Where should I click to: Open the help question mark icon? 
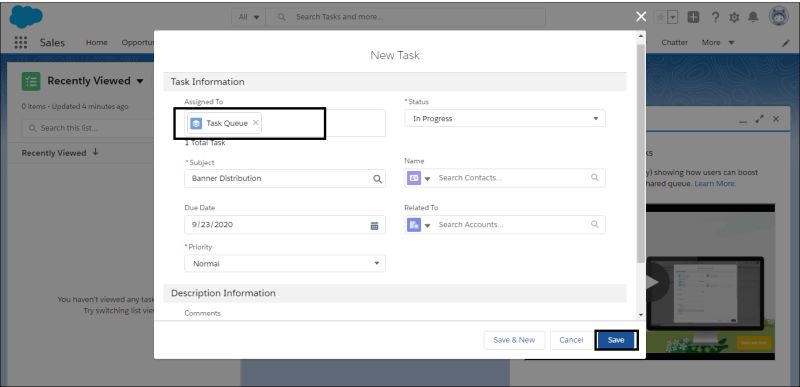pos(715,17)
